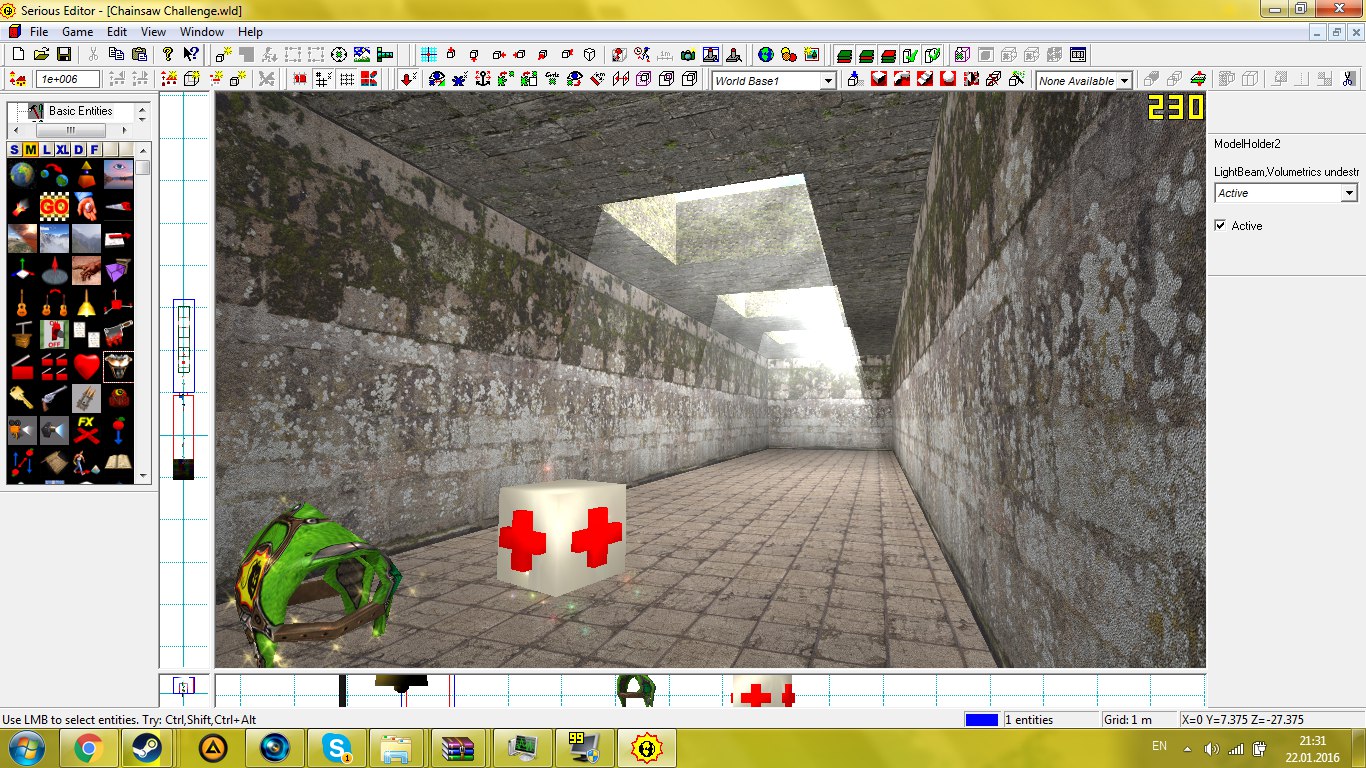This screenshot has width=1366, height=768.
Task: Select the single guitar entity
Action: (23, 303)
